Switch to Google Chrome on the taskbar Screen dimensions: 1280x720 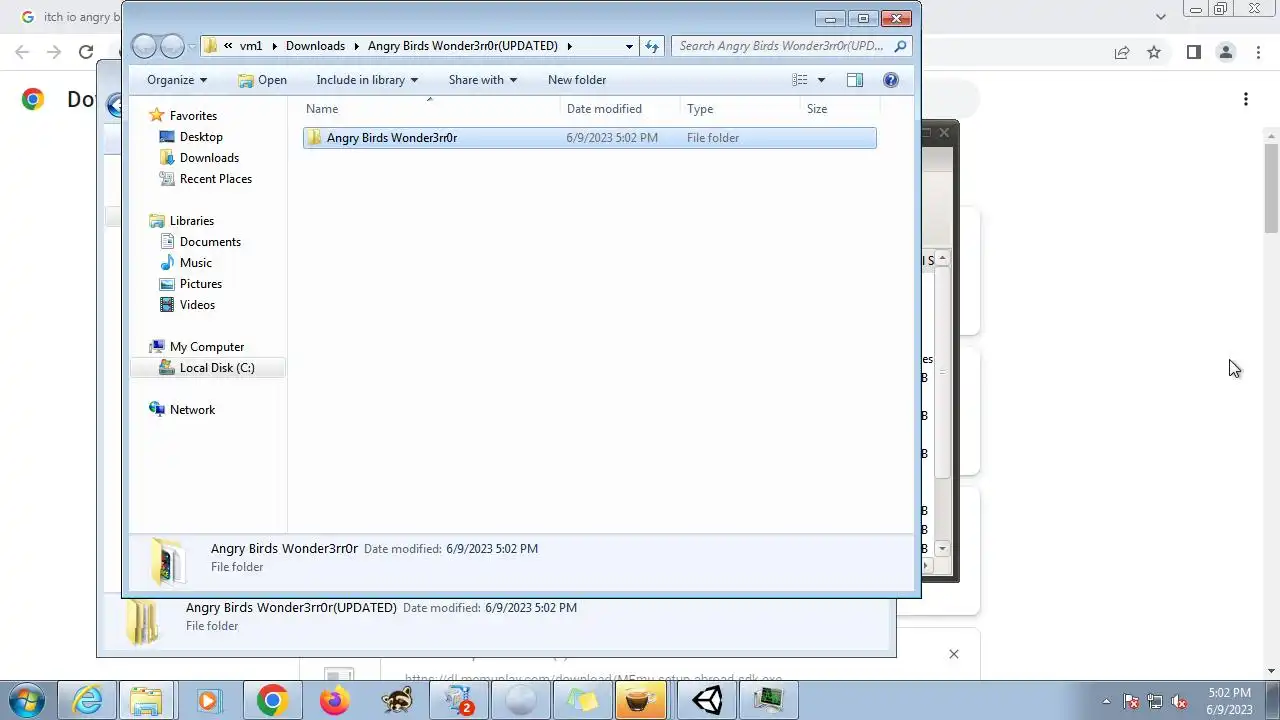pyautogui.click(x=271, y=701)
